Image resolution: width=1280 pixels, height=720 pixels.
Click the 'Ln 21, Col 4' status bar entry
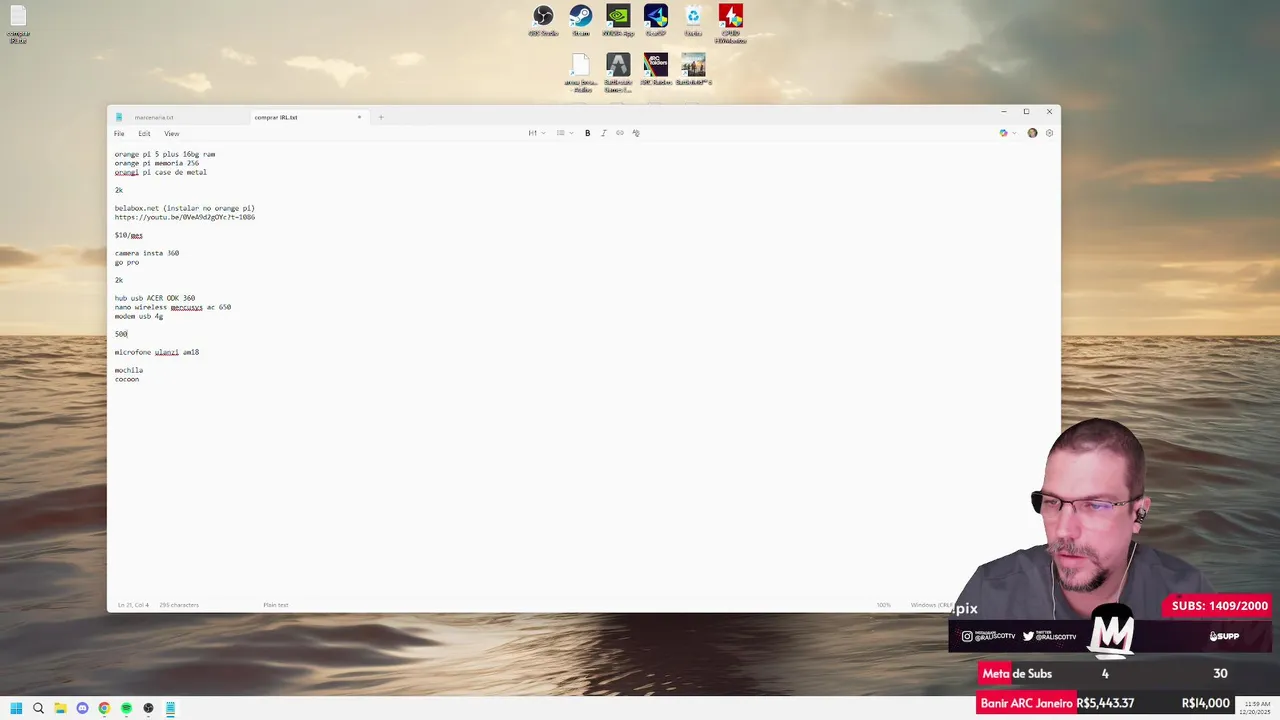[133, 605]
